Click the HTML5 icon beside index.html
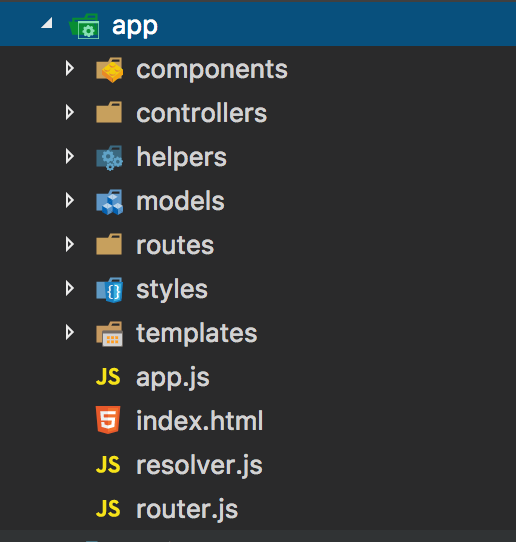The image size is (516, 542). point(108,420)
